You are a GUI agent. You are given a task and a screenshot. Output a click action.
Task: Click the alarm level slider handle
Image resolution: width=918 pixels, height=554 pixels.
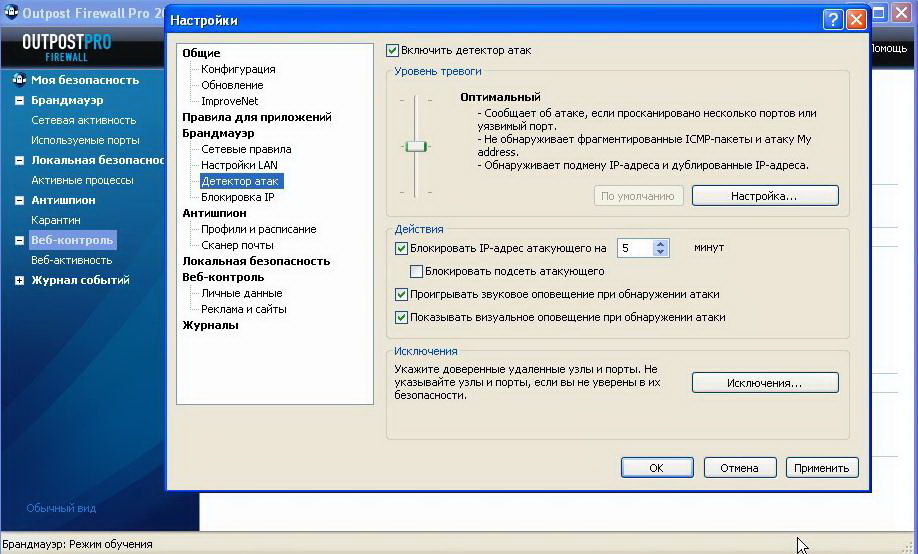(416, 146)
